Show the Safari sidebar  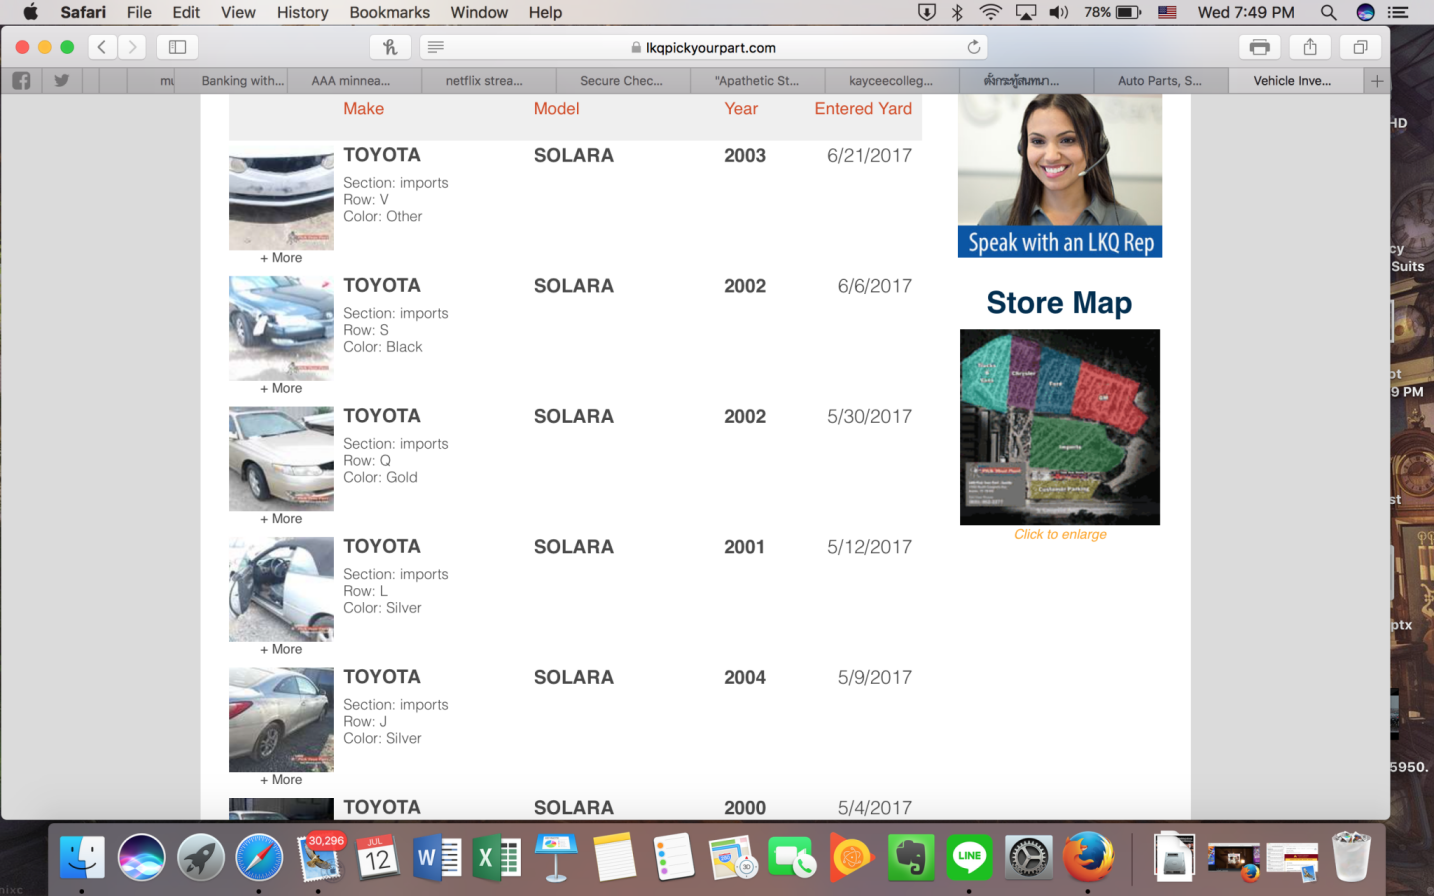(x=178, y=47)
